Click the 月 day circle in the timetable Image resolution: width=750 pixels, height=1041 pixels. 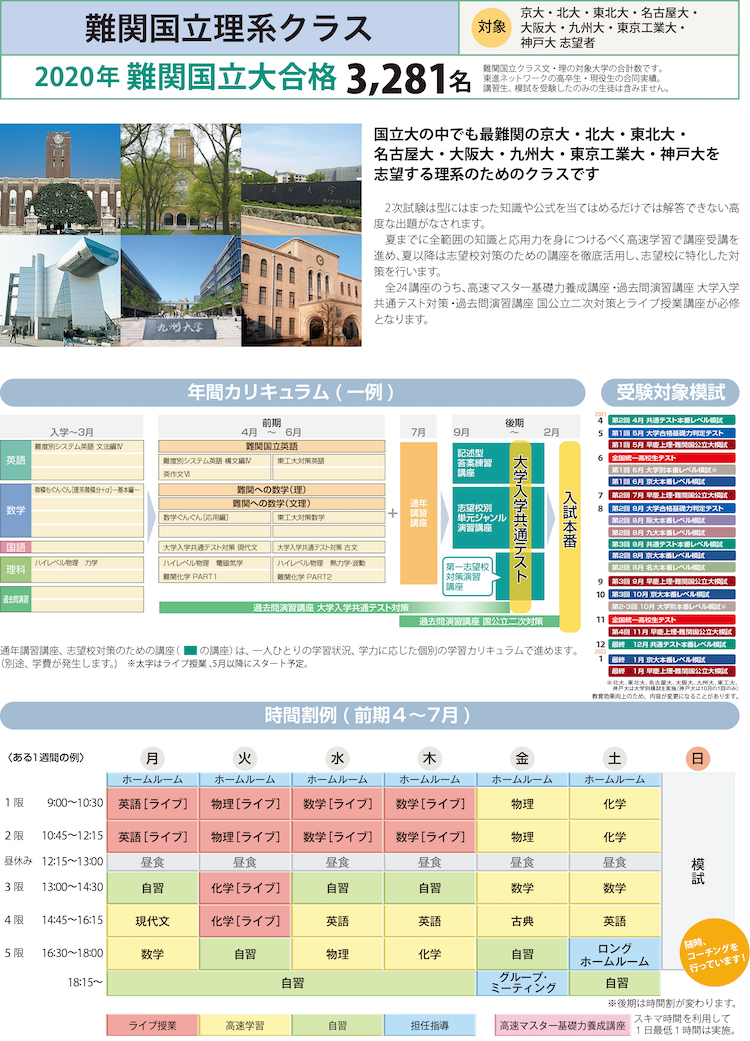[152, 758]
